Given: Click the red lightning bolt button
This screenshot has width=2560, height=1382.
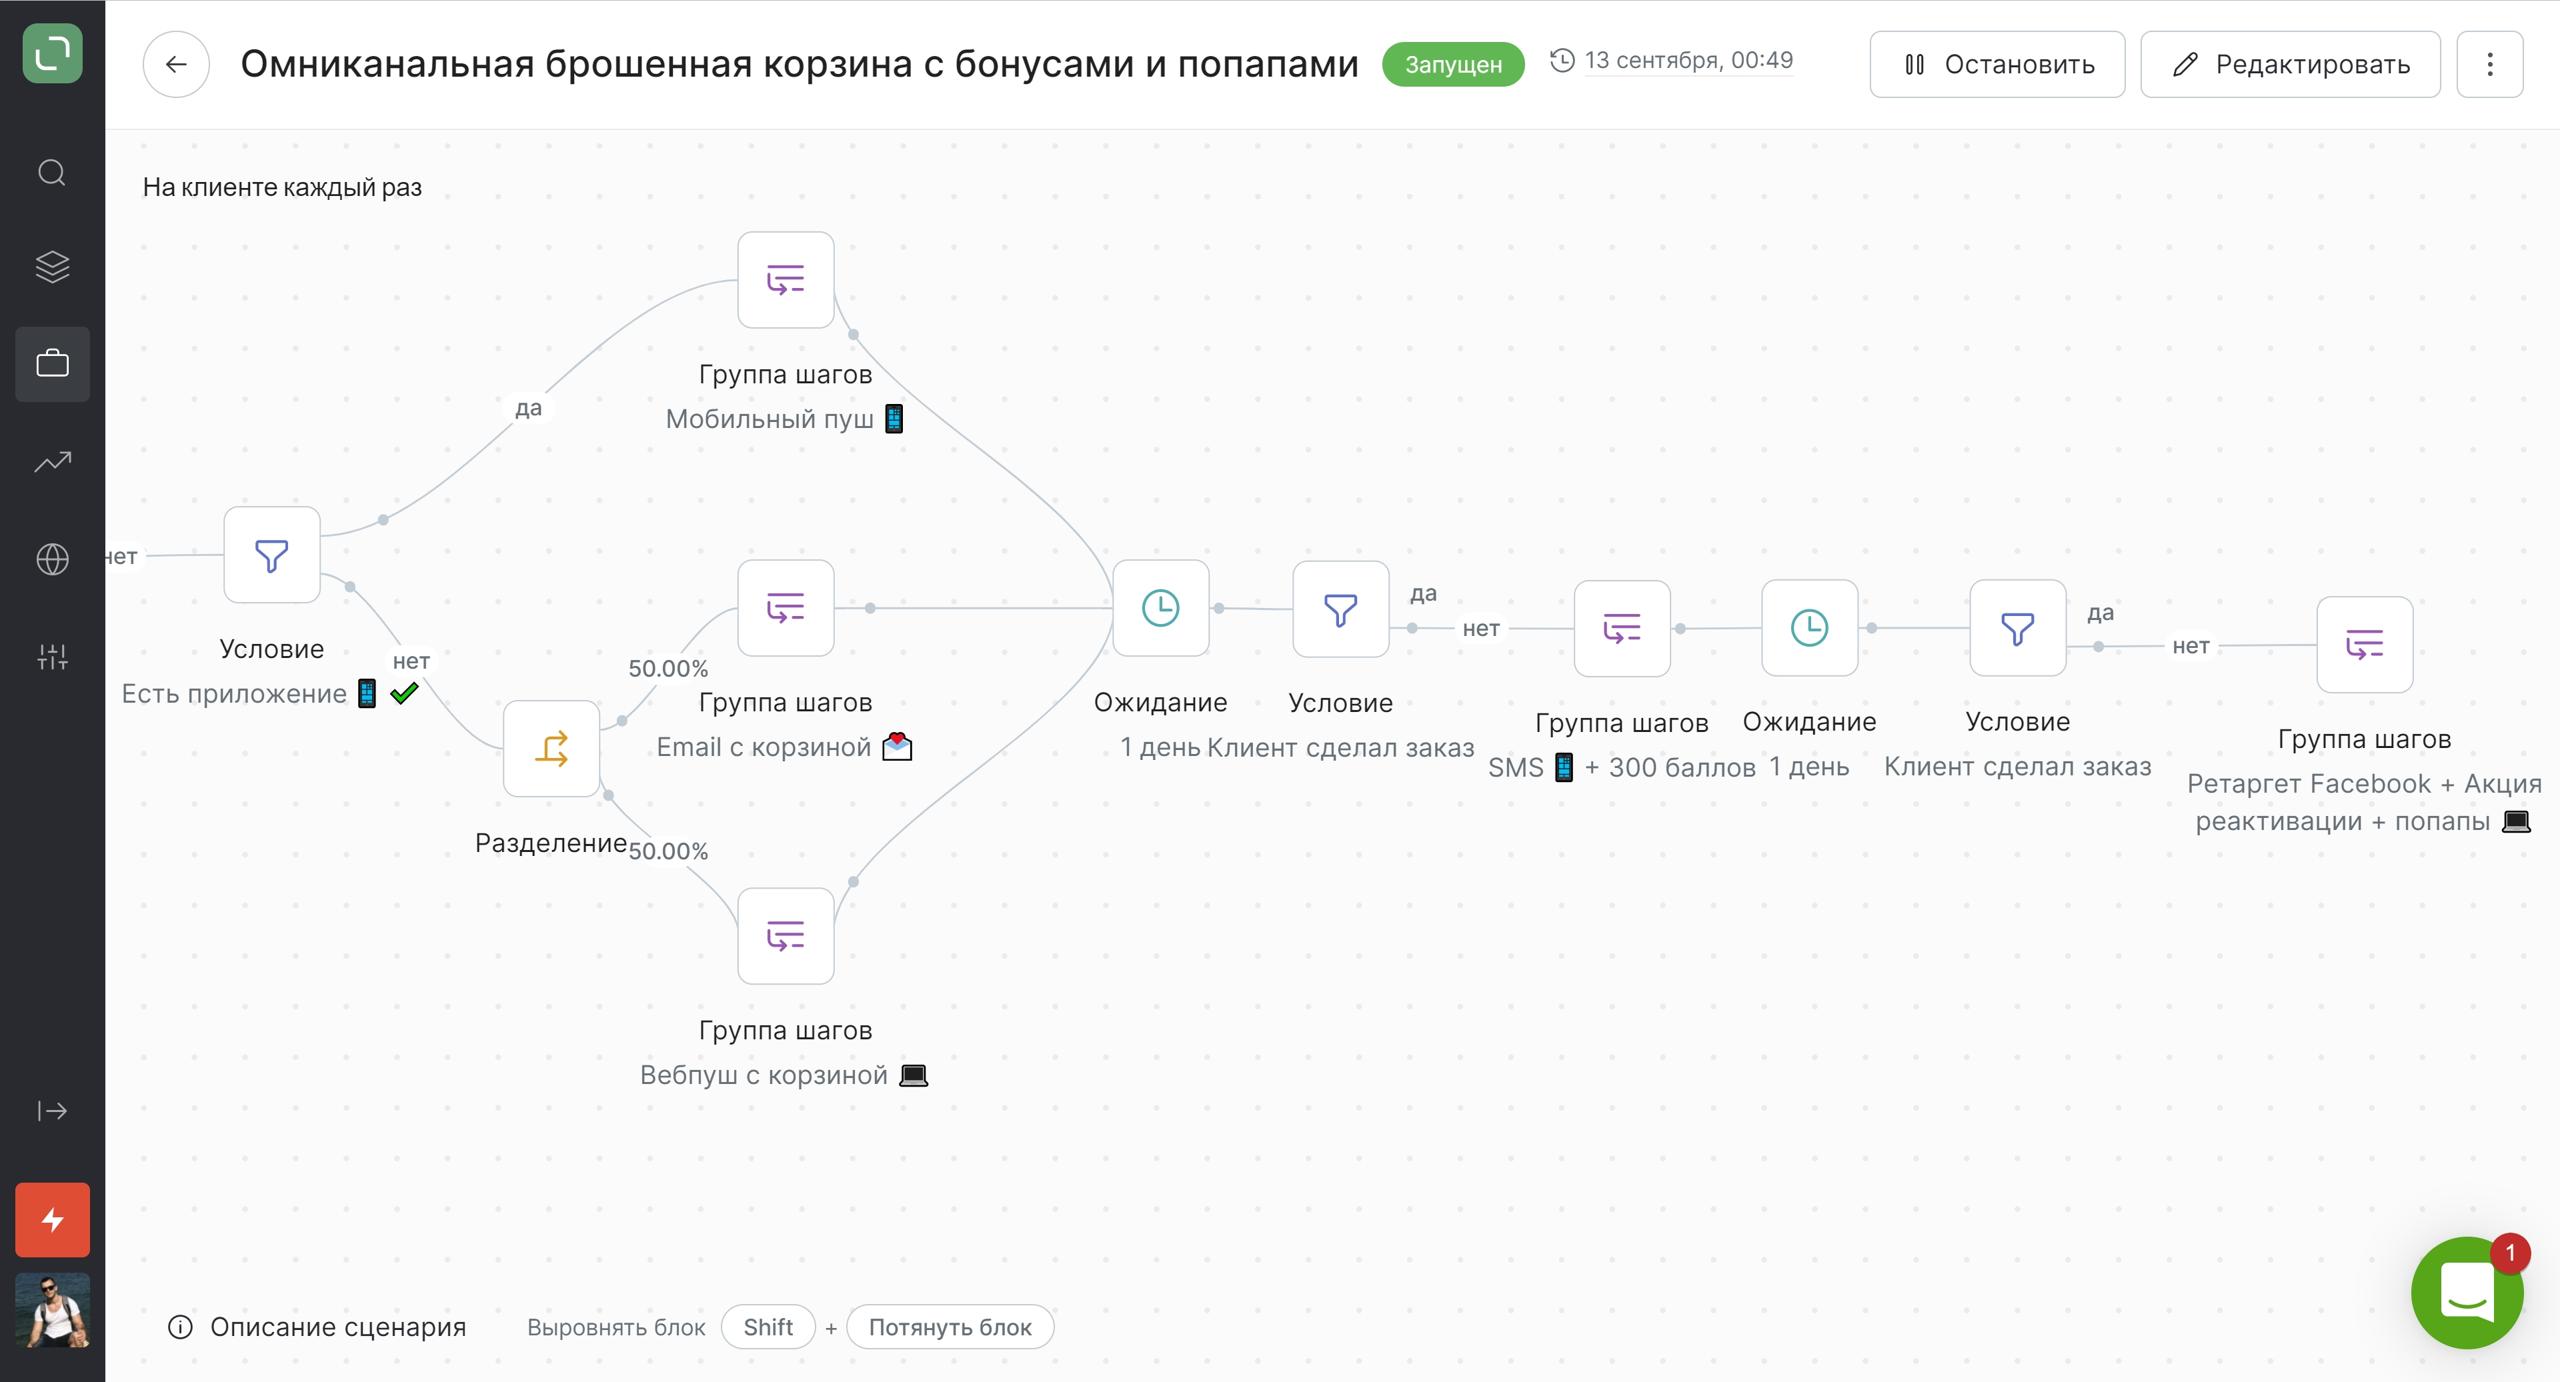Looking at the screenshot, I should (52, 1220).
